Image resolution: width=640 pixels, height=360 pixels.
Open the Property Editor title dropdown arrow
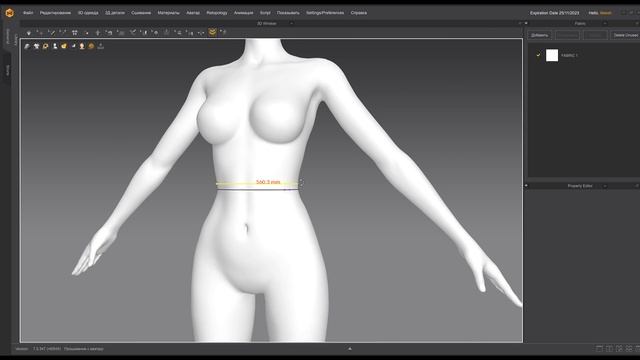coord(604,186)
